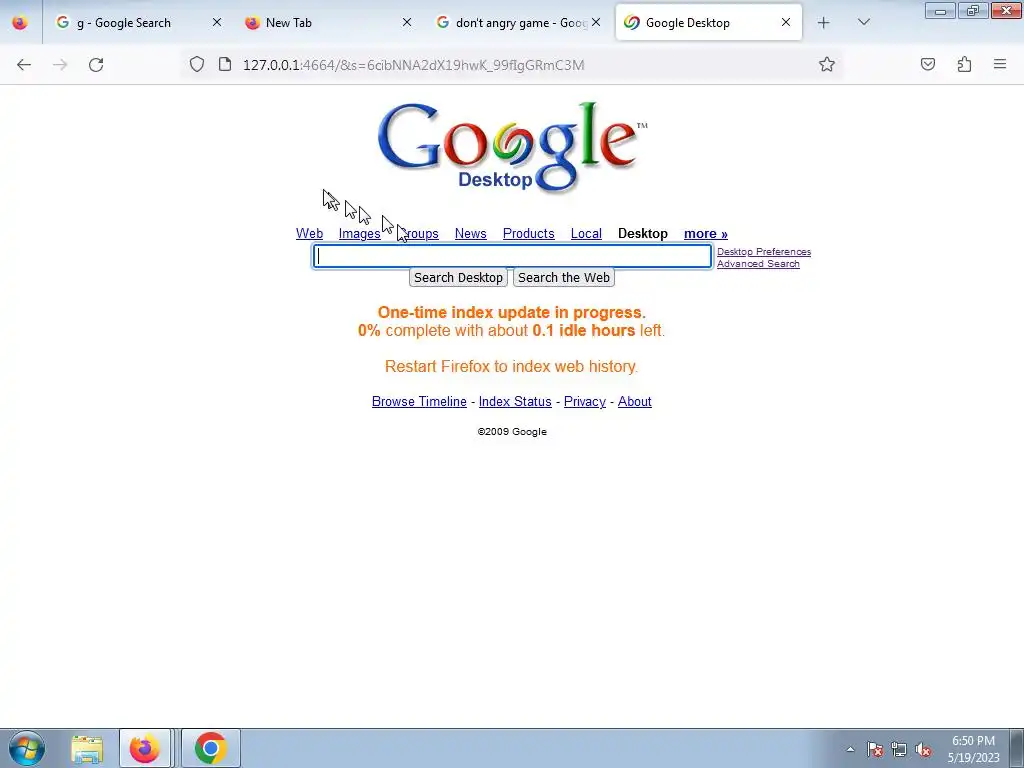Open the Groups link
Screen dimensions: 1024x768
click(x=419, y=233)
